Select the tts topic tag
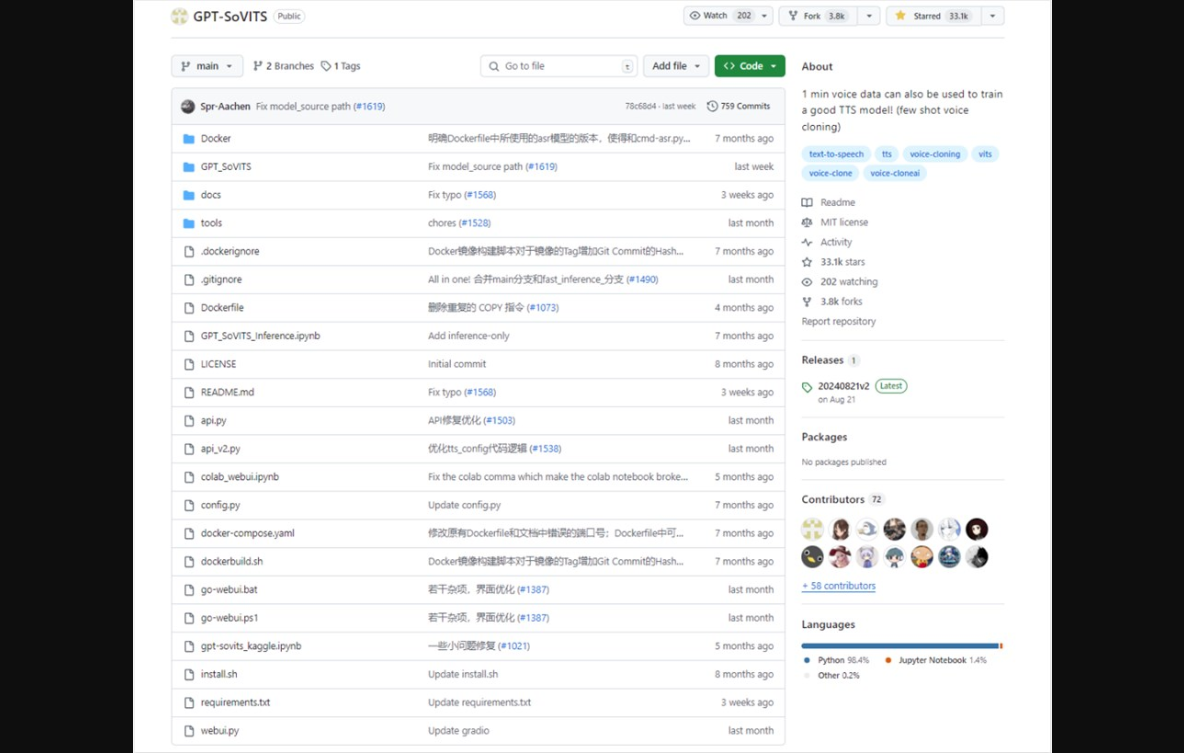The image size is (1184, 753). pos(886,154)
